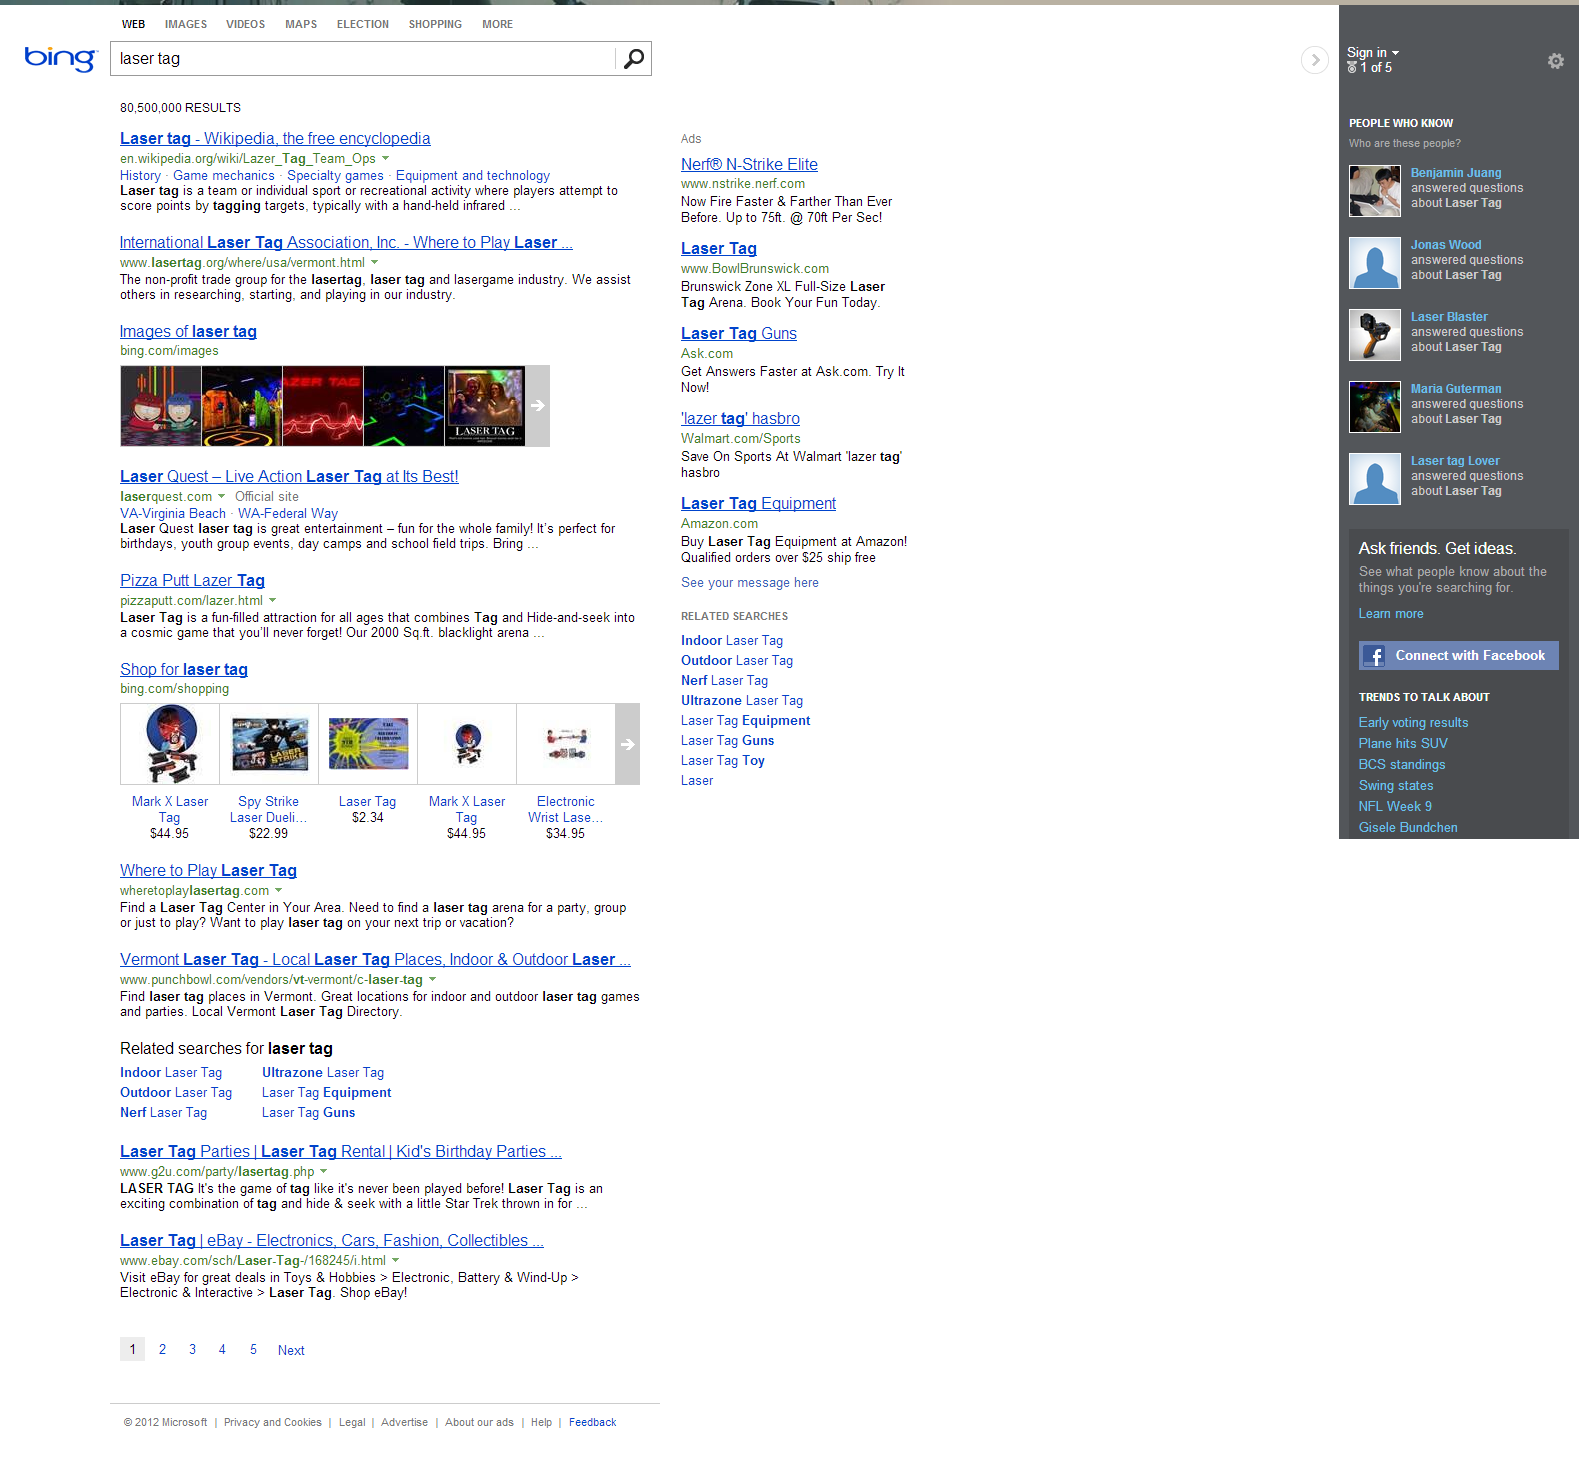This screenshot has height=1477, width=1579.
Task: Open Jonas Wood's avatar picture
Action: click(1374, 263)
